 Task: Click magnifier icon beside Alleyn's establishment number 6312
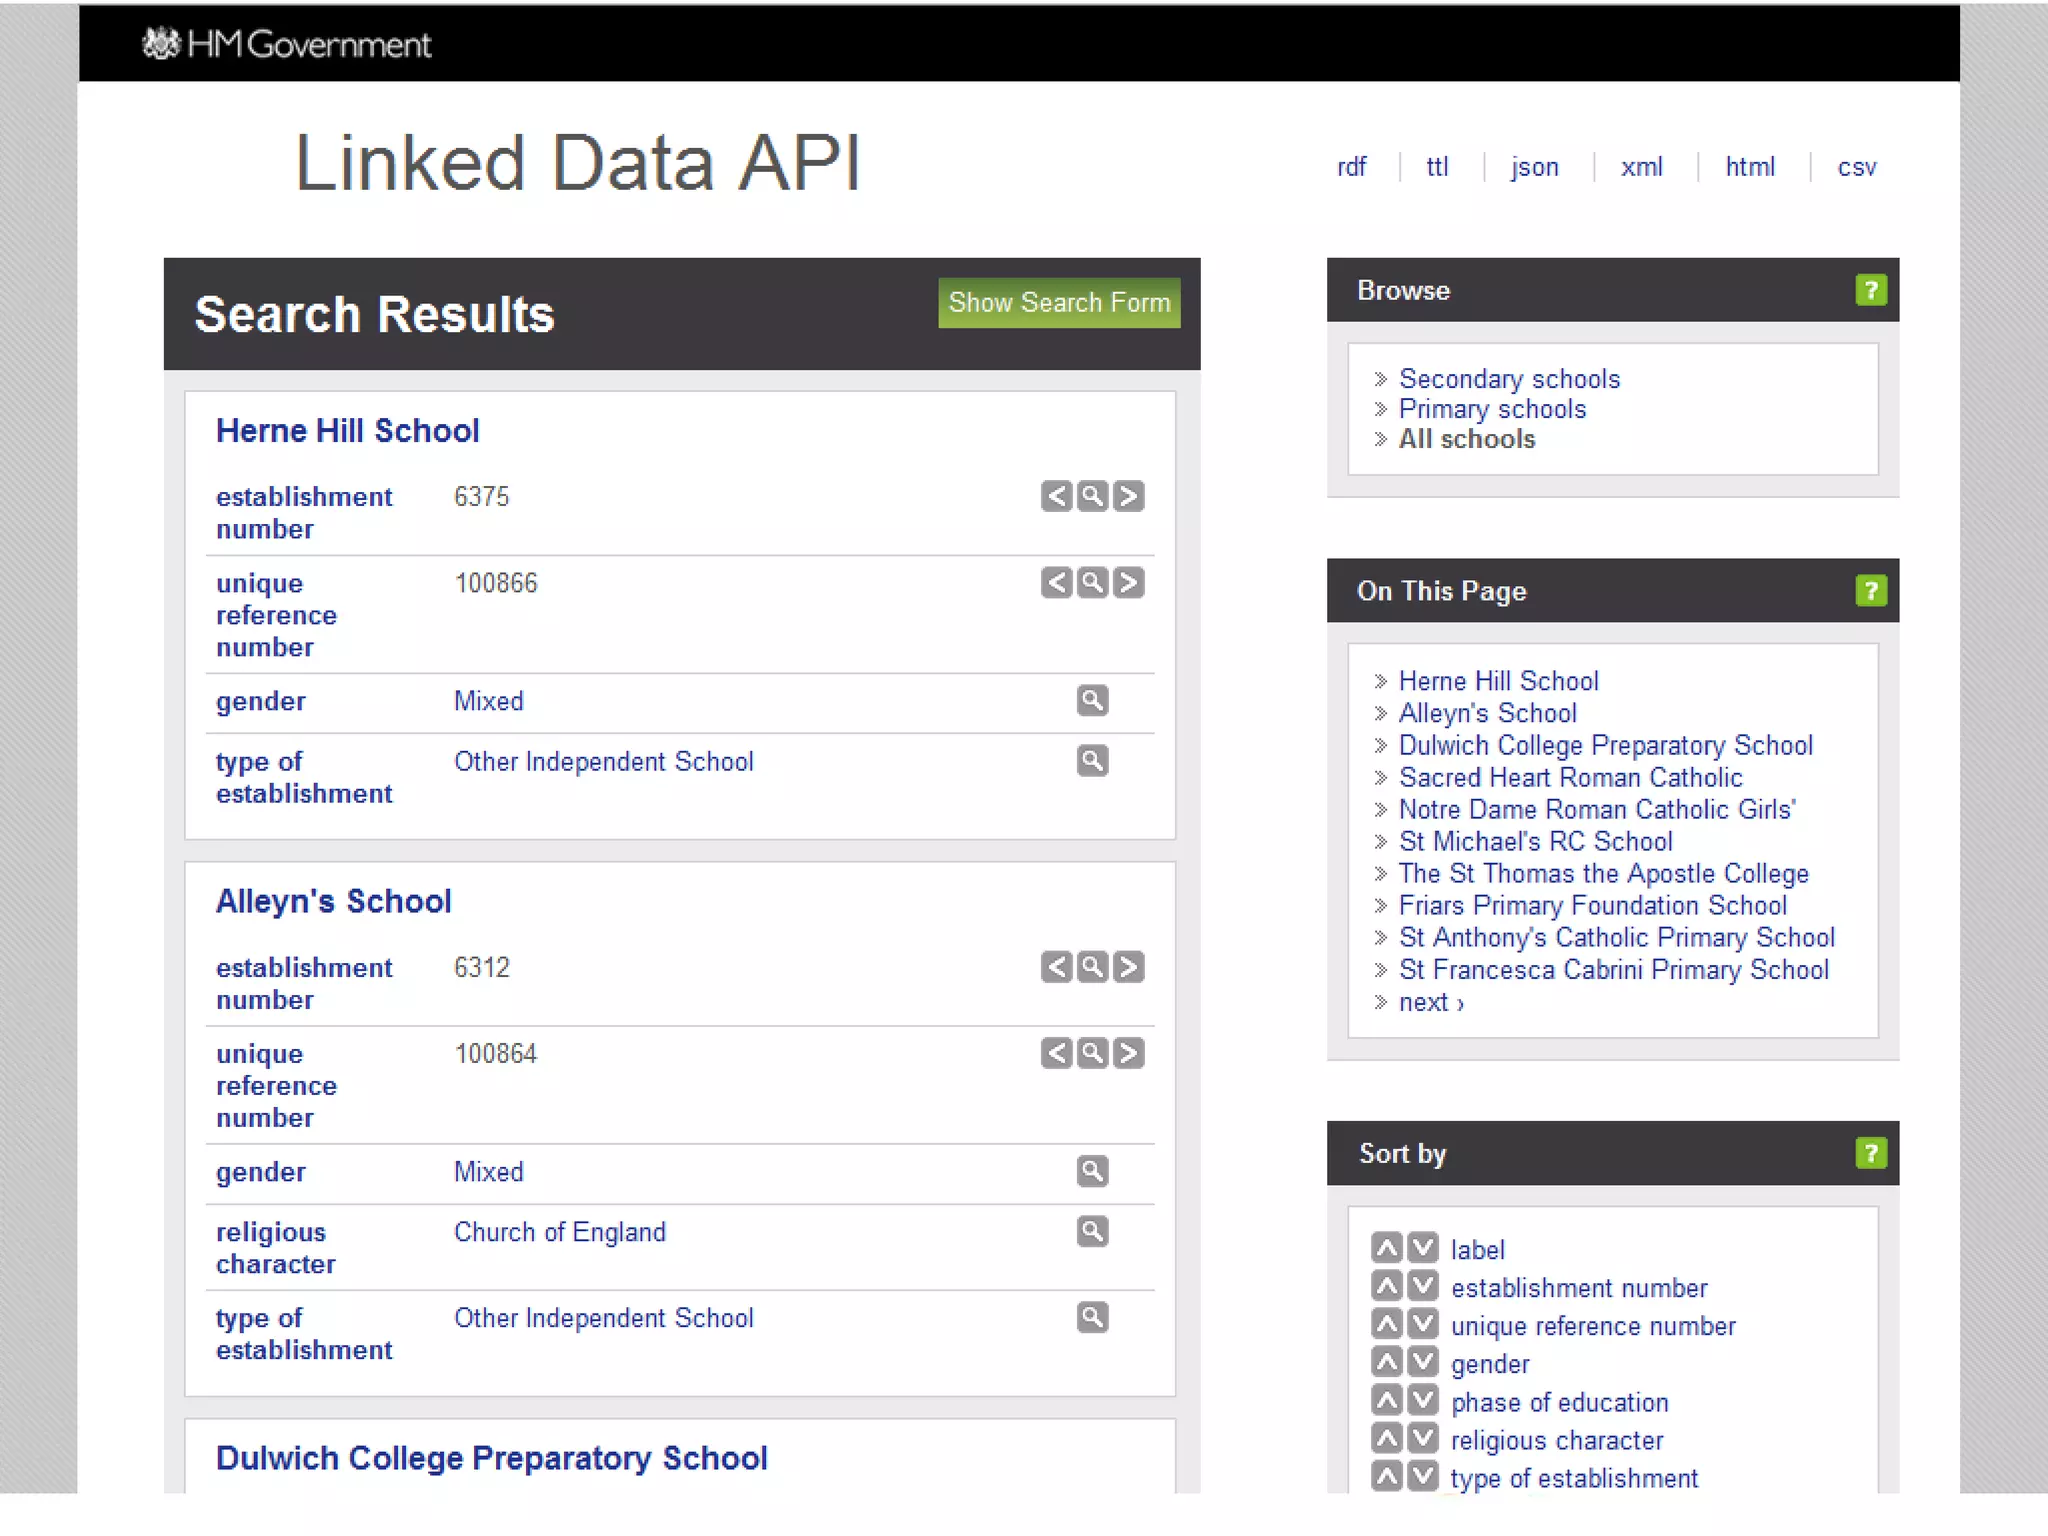[1092, 967]
